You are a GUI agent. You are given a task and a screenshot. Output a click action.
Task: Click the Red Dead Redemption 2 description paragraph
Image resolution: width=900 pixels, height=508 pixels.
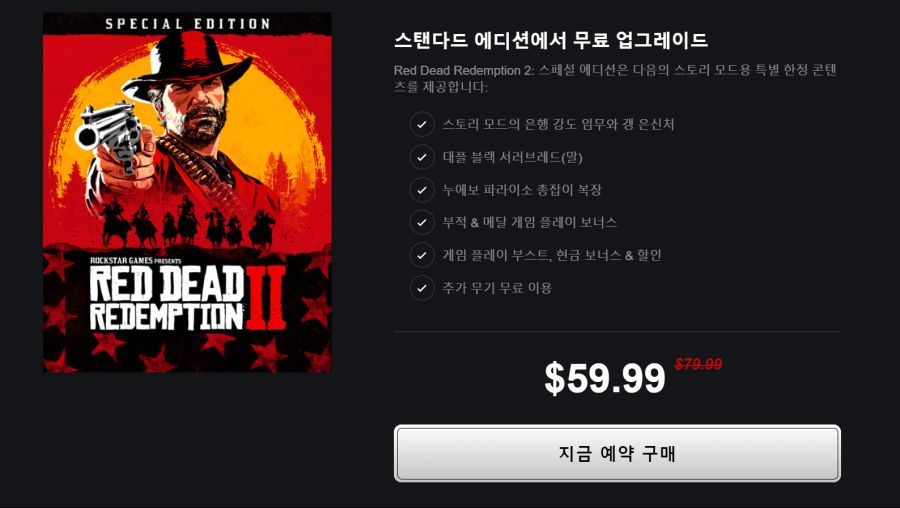(615, 79)
